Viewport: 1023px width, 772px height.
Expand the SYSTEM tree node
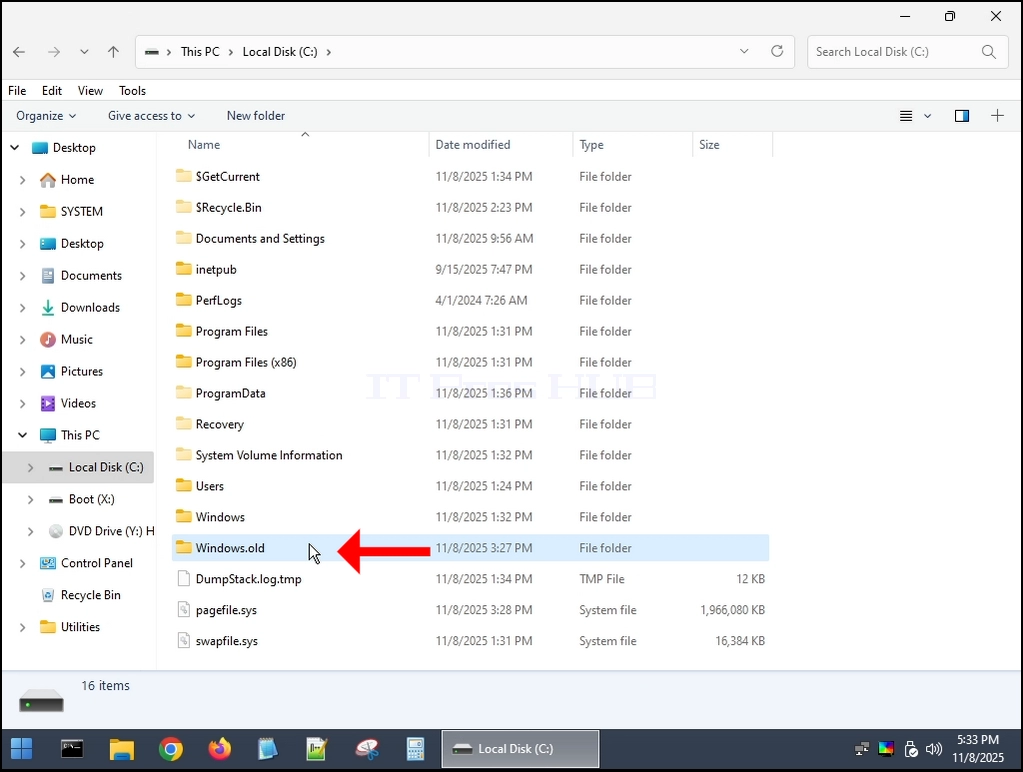click(x=22, y=212)
